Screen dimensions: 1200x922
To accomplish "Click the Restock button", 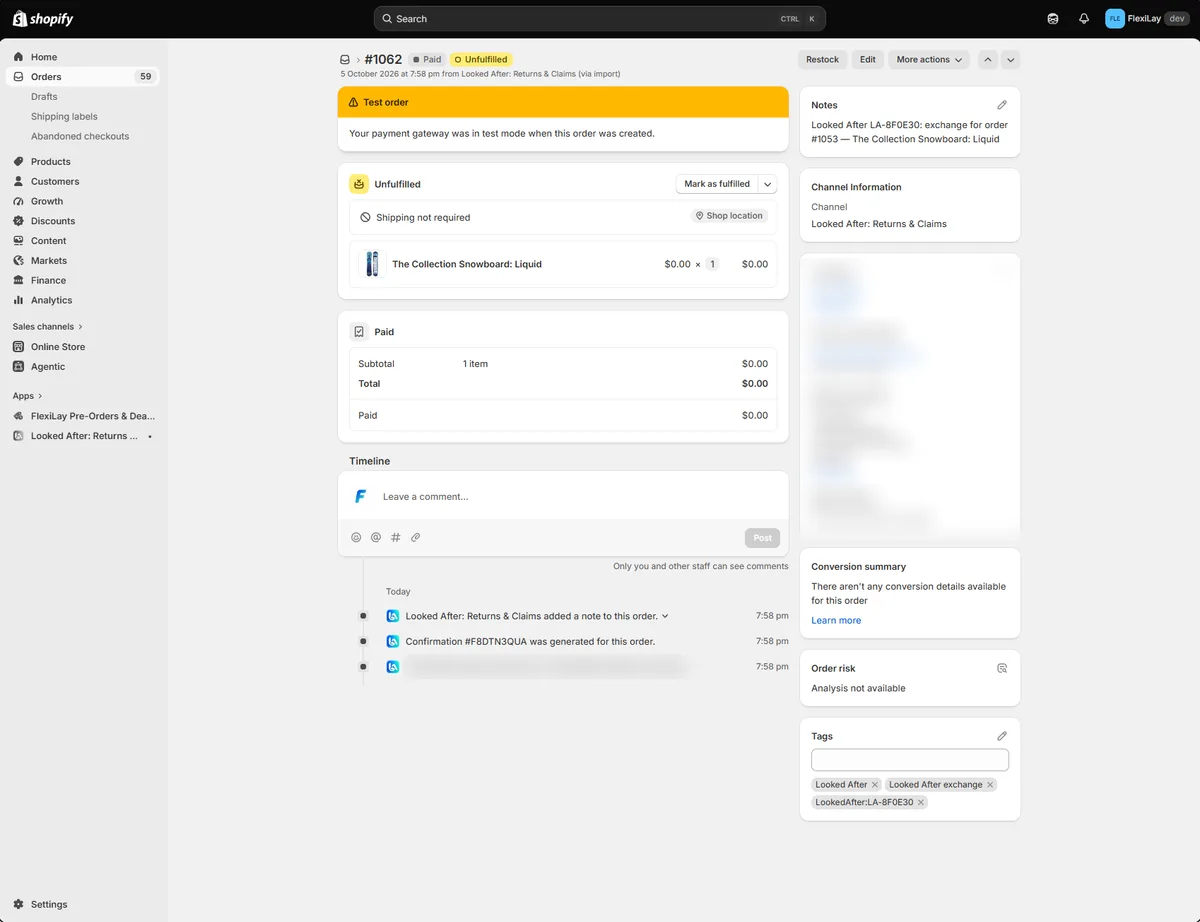I will tap(823, 60).
